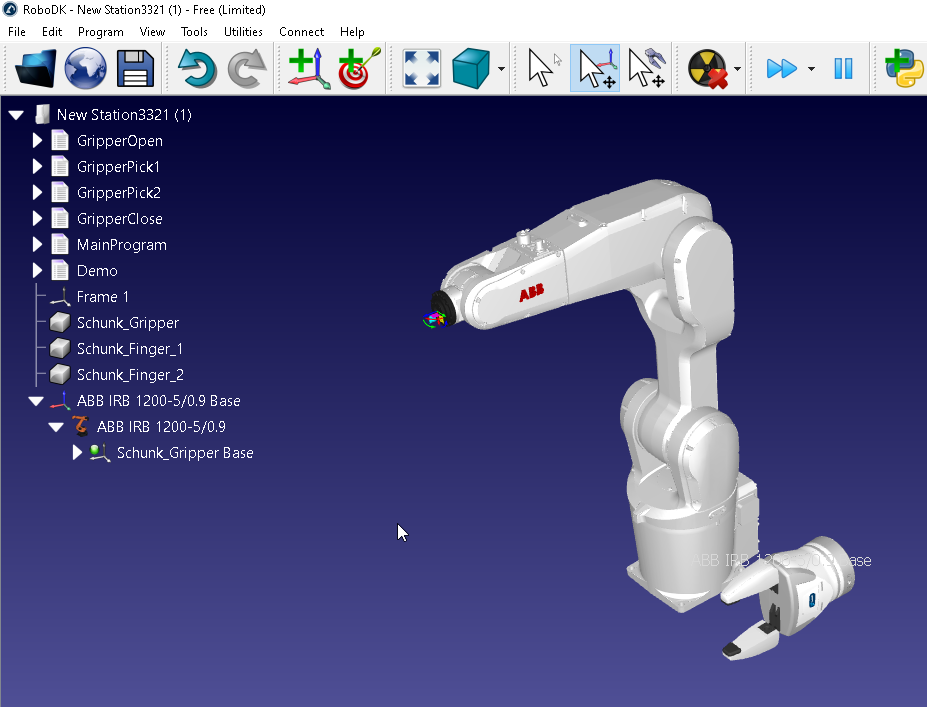Expand the GripperClose program
The height and width of the screenshot is (707, 927).
[37, 219]
